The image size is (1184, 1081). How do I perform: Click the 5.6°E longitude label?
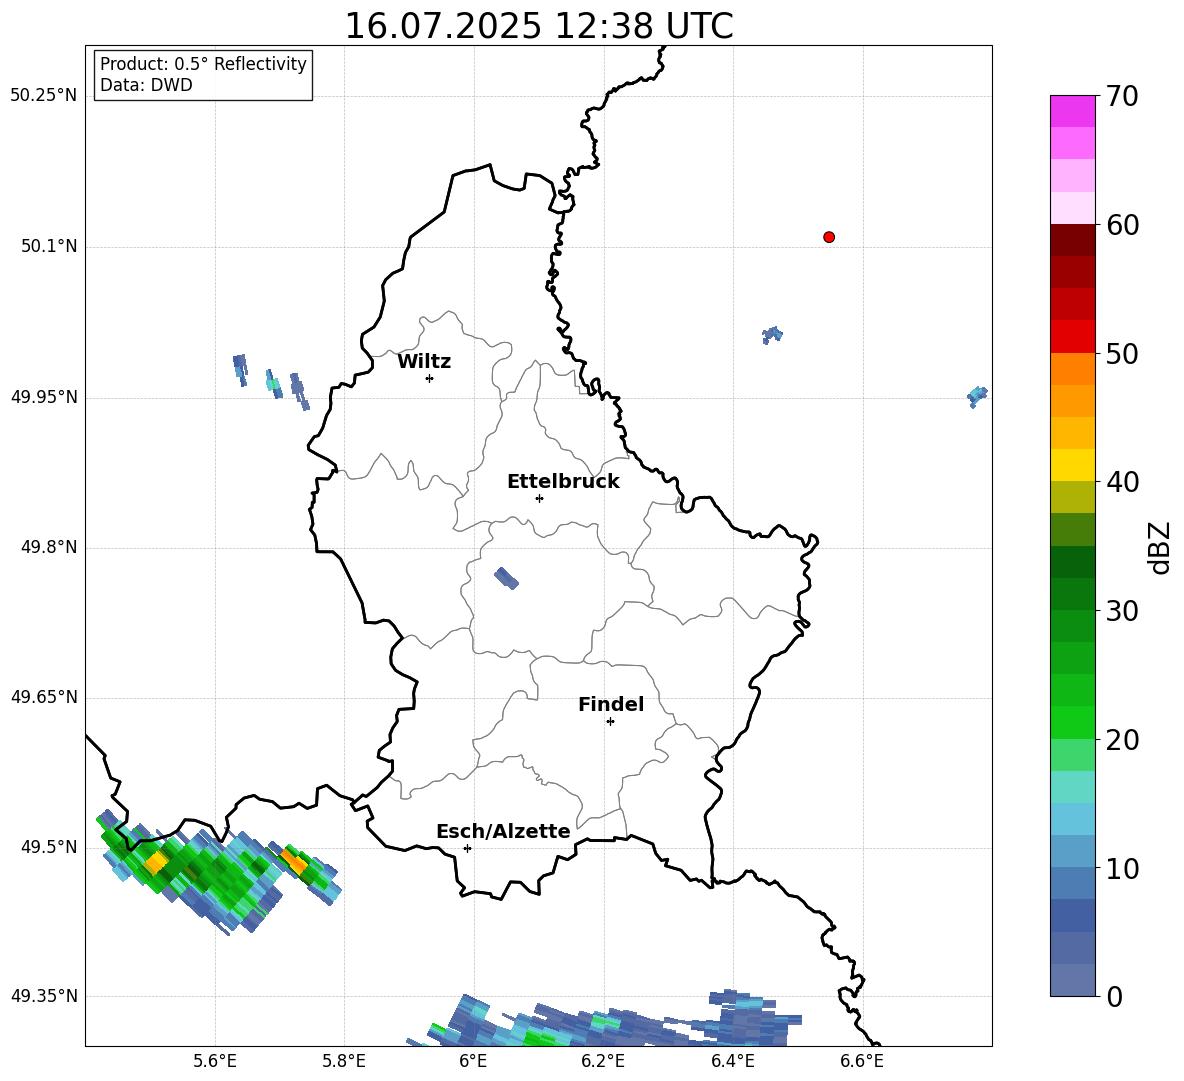click(x=215, y=1061)
